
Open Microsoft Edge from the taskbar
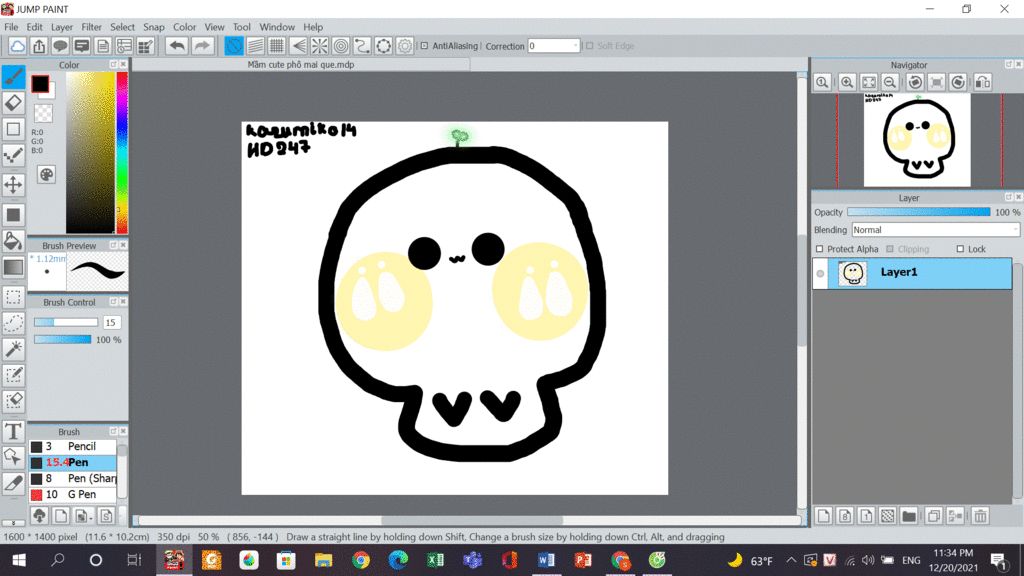(x=398, y=560)
